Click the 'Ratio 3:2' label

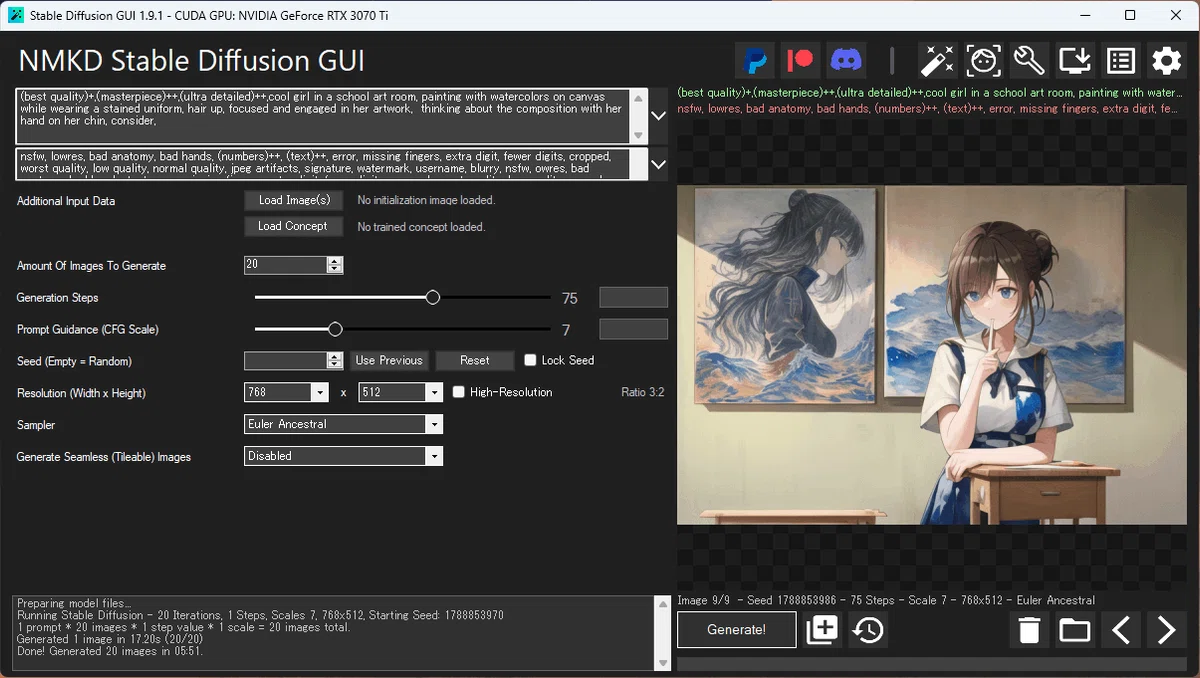point(642,393)
